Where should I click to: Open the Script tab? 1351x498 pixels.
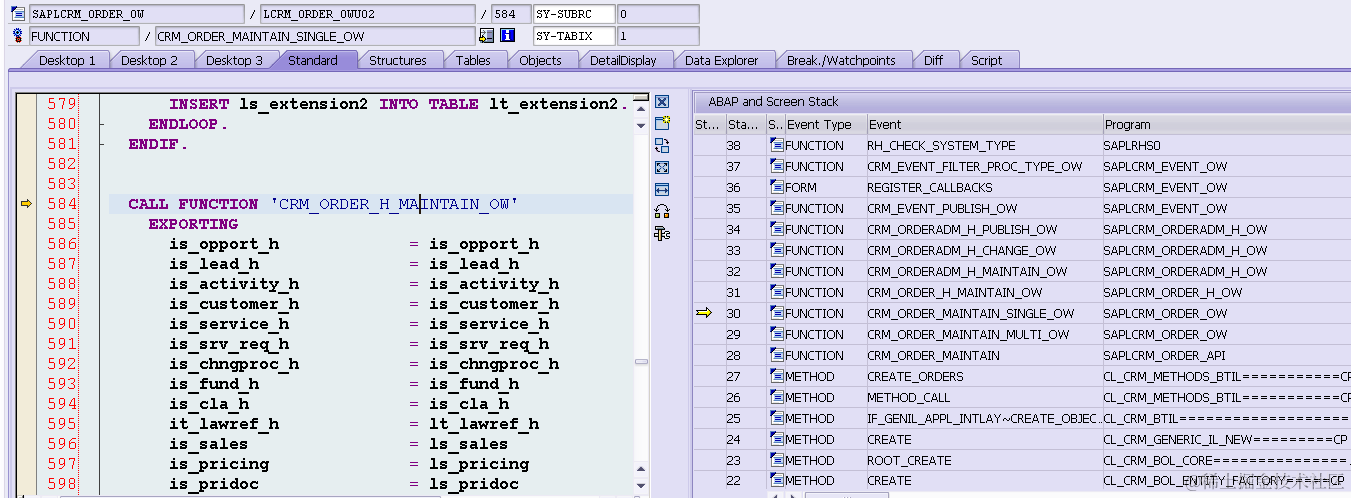click(986, 60)
